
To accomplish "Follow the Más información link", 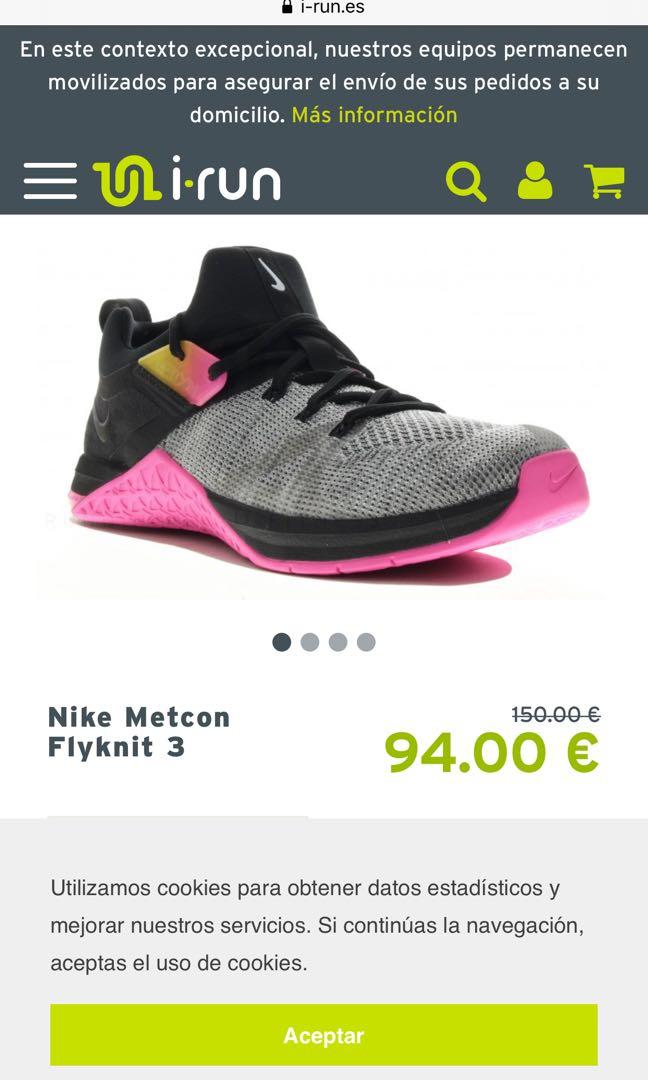I will pos(375,114).
